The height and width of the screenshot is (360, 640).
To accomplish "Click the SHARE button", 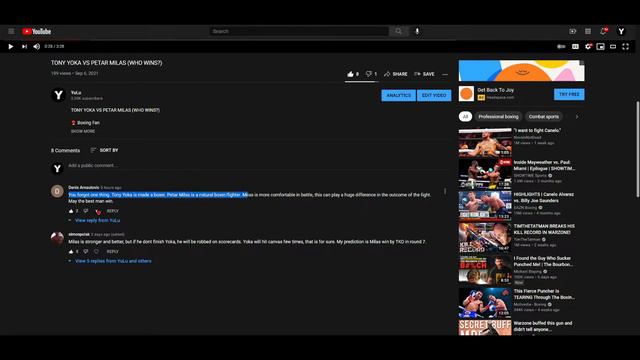I will pos(396,74).
